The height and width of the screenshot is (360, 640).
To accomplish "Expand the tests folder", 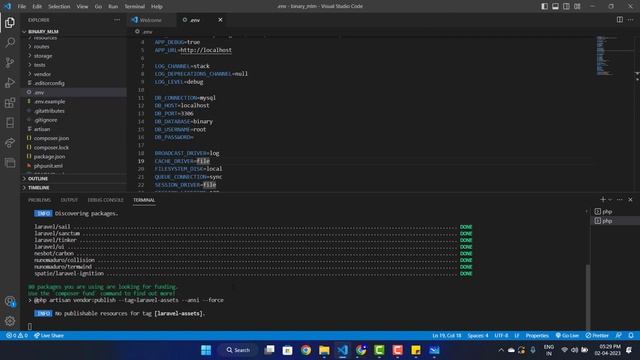I will coord(40,65).
